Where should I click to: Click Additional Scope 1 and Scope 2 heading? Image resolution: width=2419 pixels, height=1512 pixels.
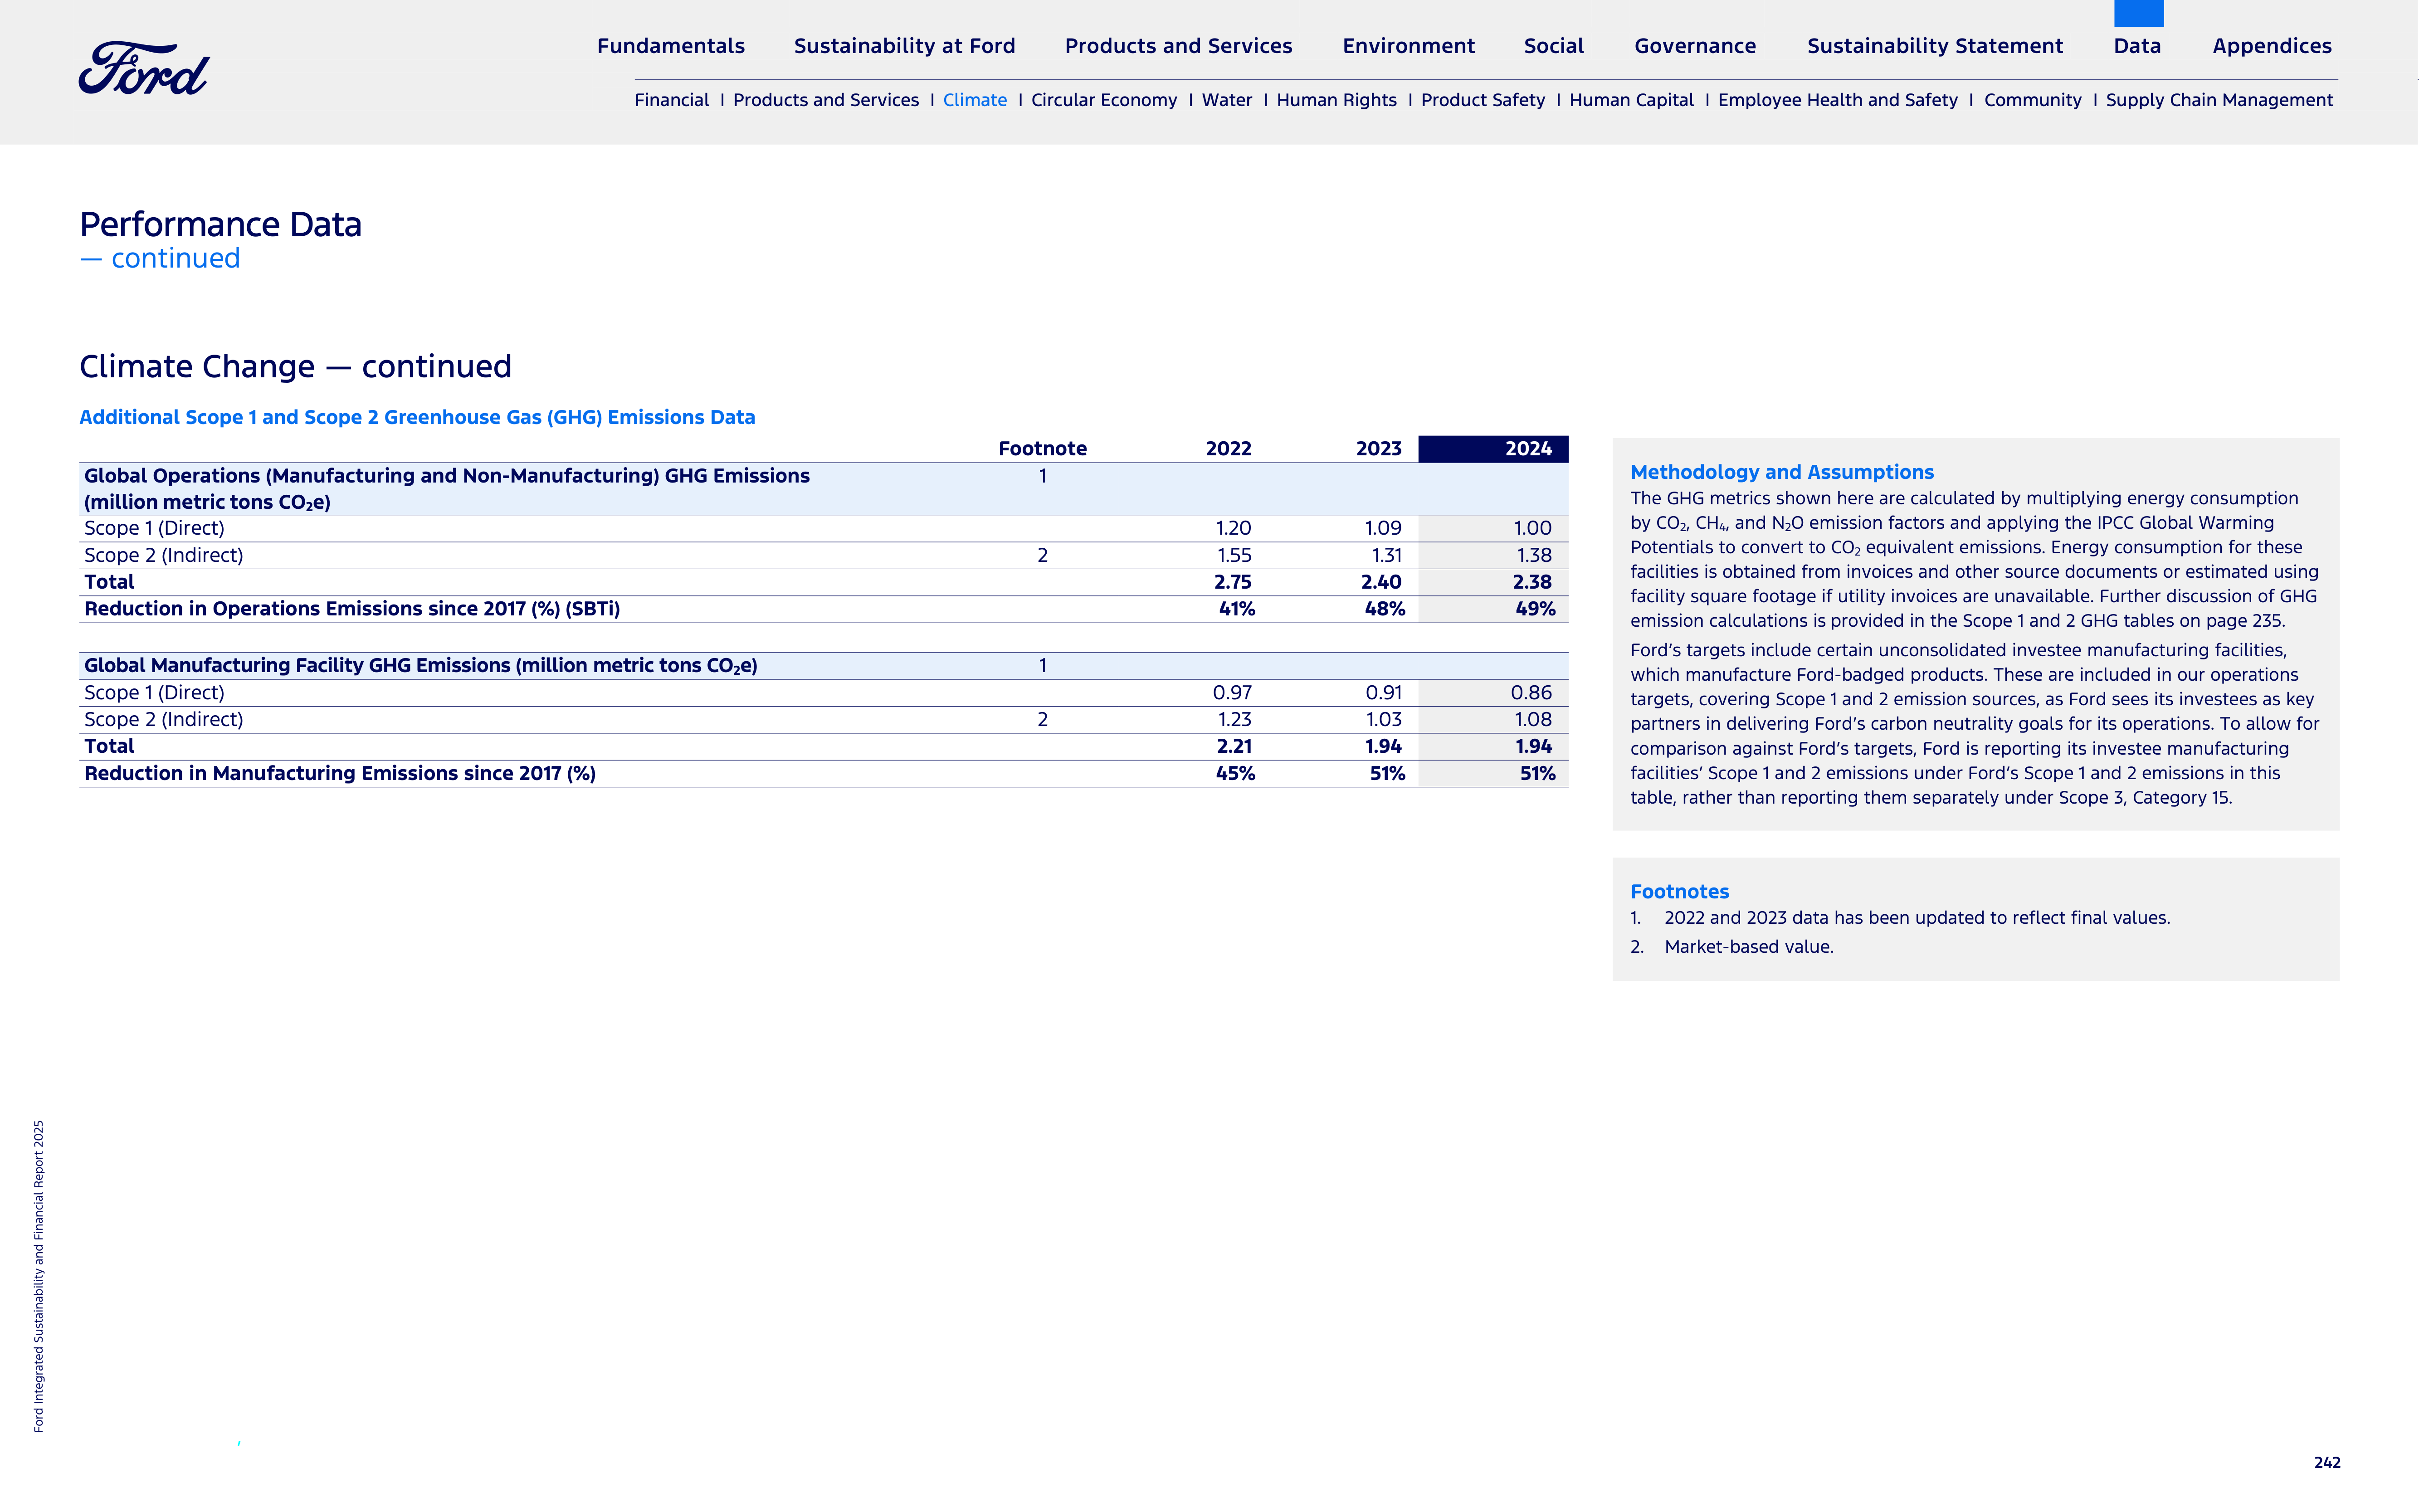click(417, 417)
